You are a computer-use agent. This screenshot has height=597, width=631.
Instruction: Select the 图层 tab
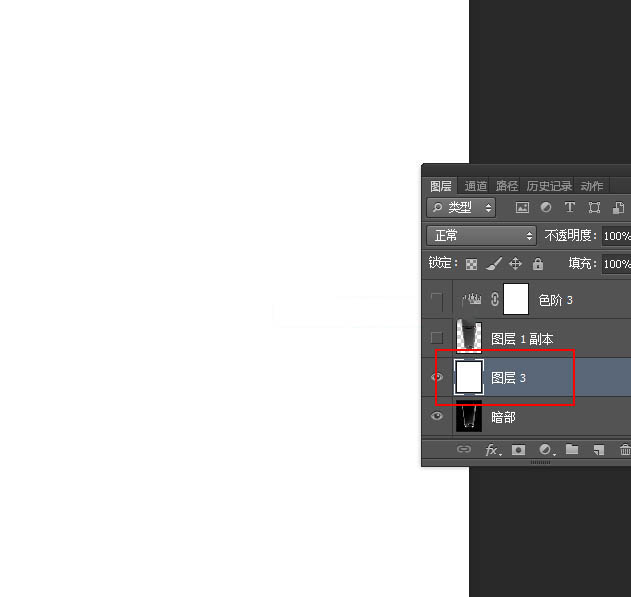click(441, 186)
